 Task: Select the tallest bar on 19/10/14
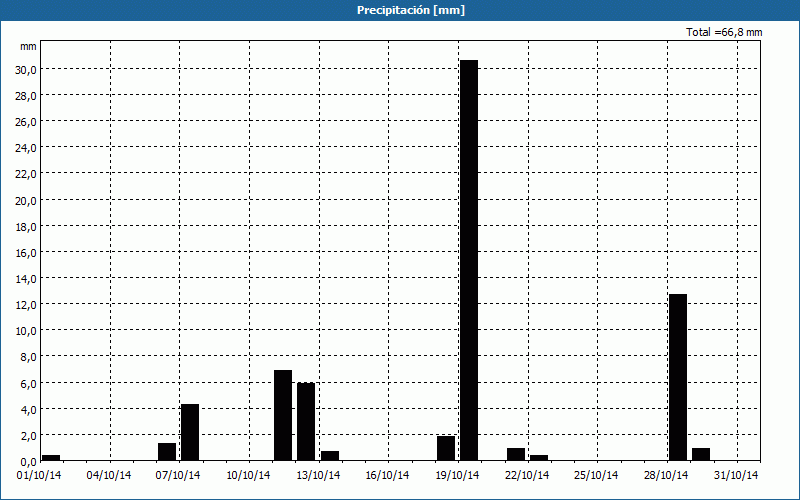pyautogui.click(x=469, y=260)
